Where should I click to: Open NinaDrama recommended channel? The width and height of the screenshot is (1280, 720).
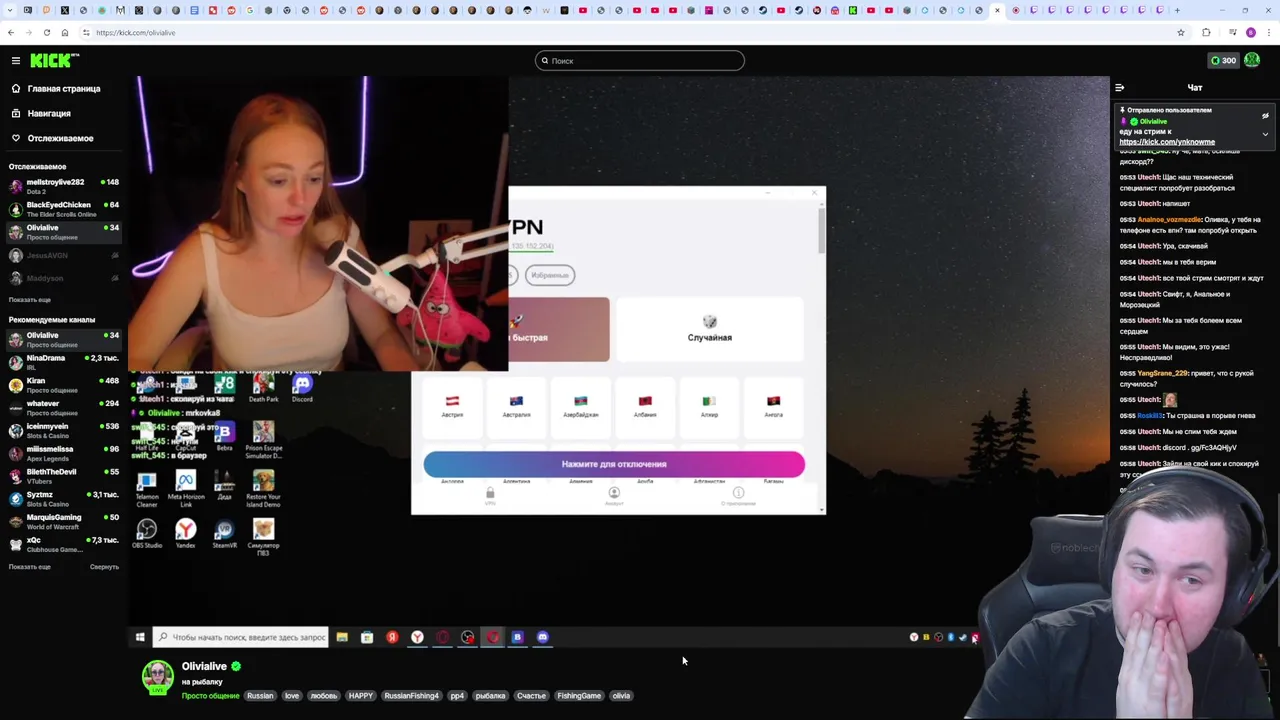[x=63, y=362]
